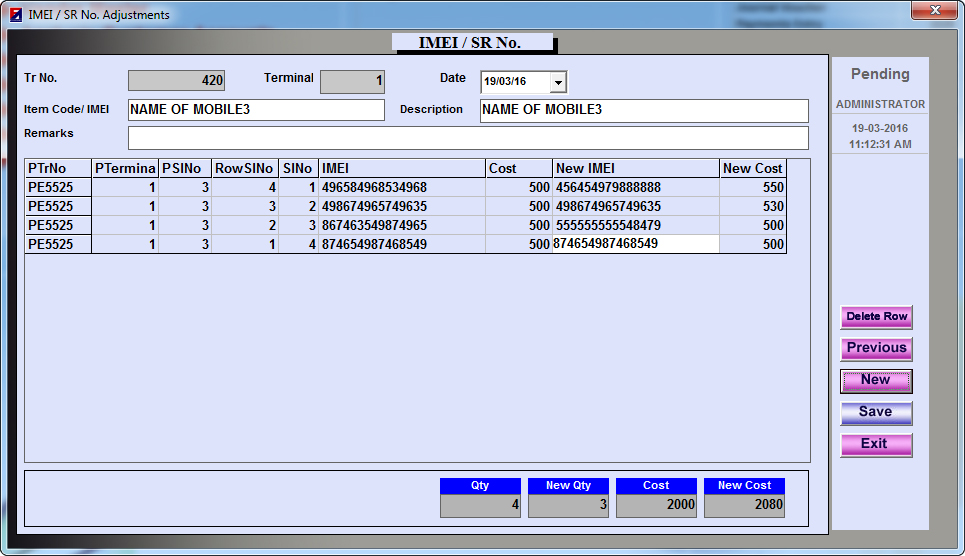Screen dimensions: 965x556
Task: Click the New Qty total field
Action: [x=568, y=505]
